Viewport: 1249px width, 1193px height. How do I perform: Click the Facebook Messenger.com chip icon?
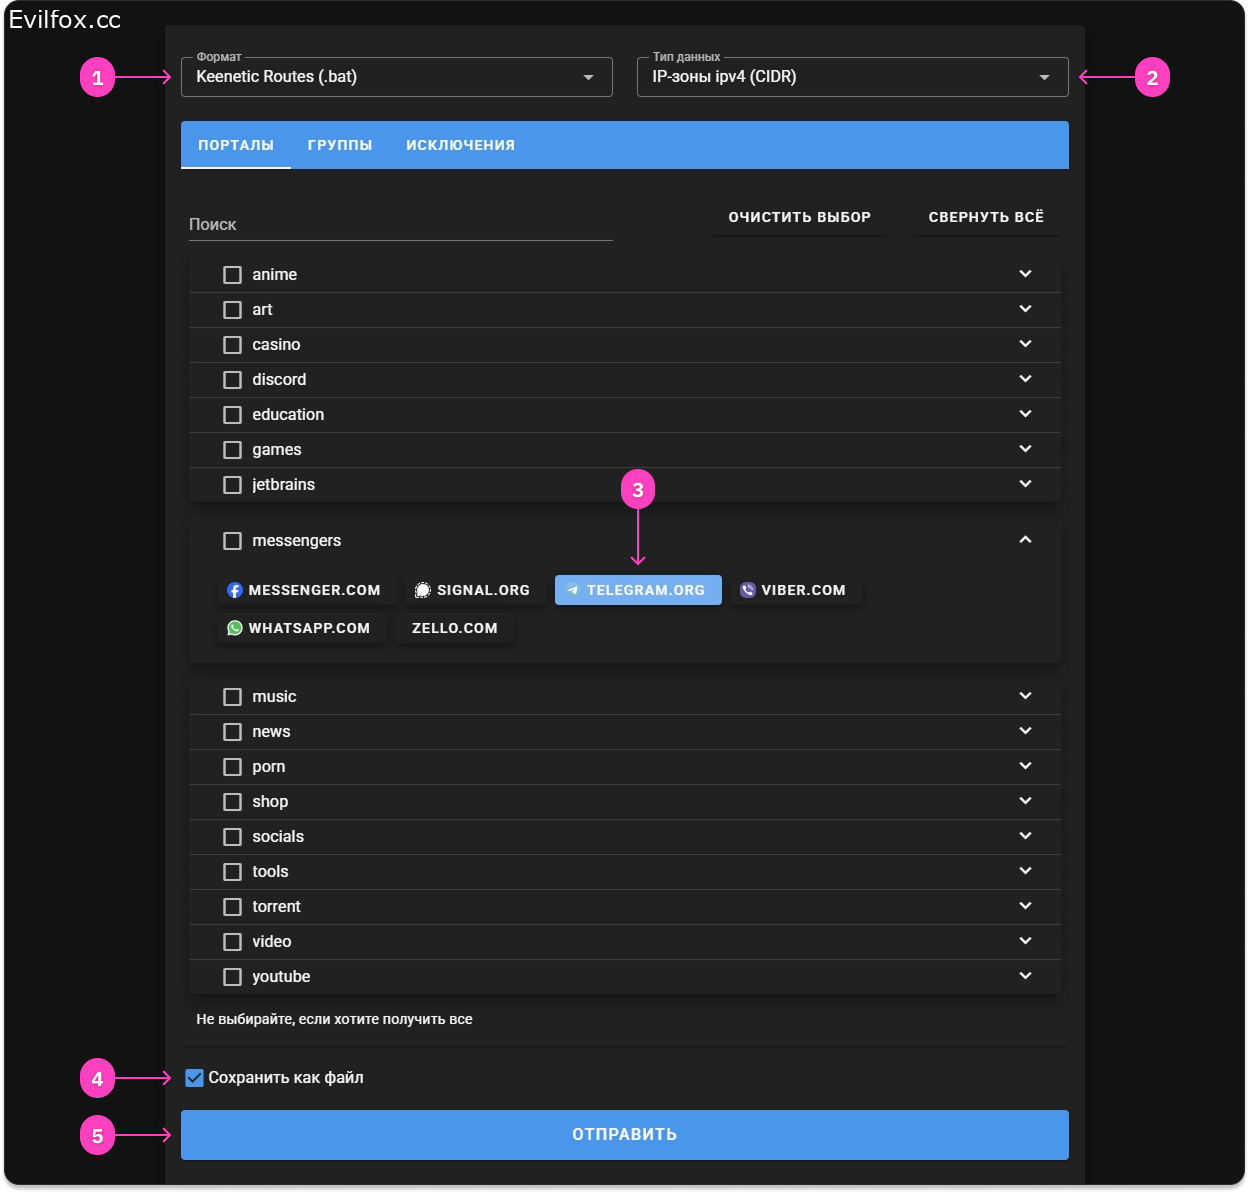pos(235,590)
